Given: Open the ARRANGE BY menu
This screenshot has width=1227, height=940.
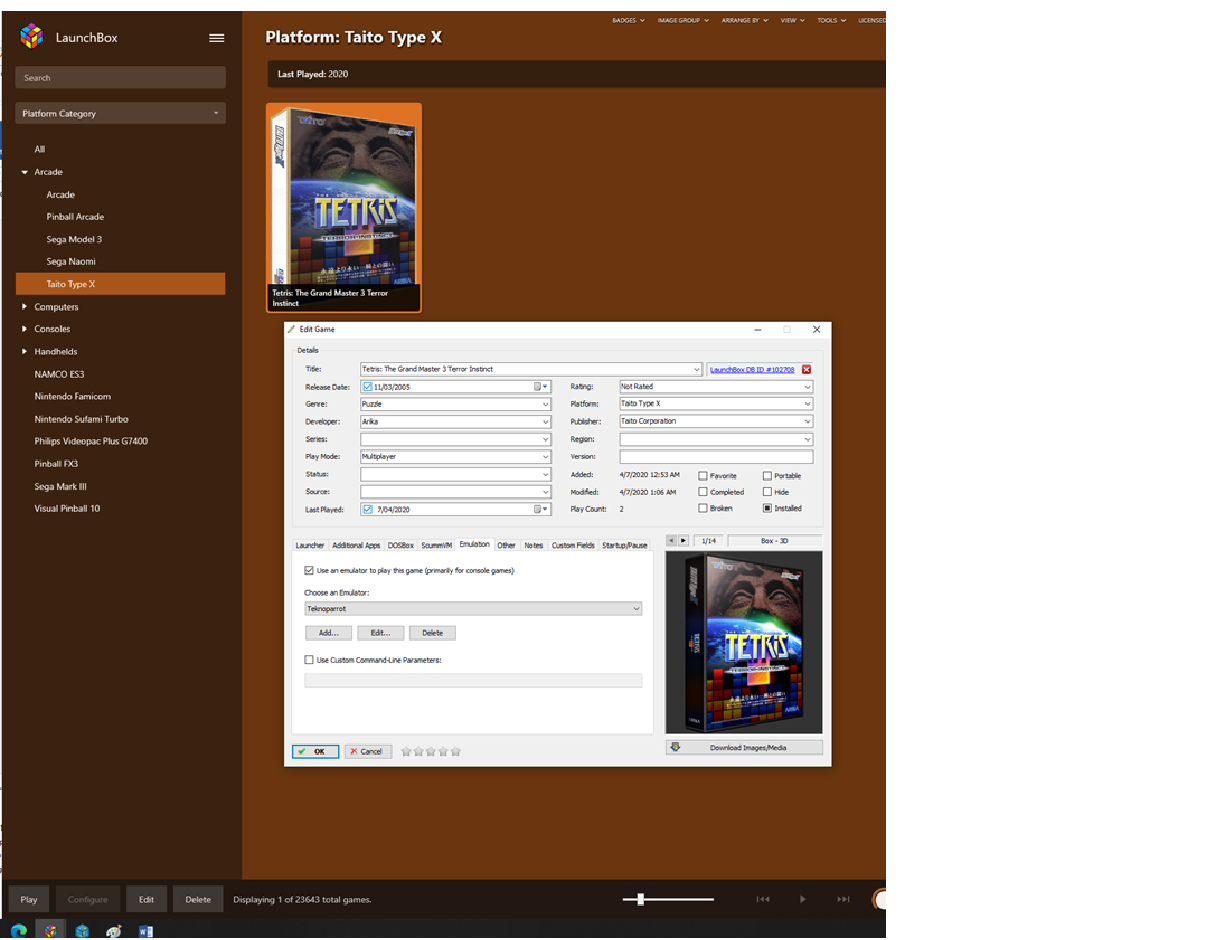Looking at the screenshot, I should point(744,20).
